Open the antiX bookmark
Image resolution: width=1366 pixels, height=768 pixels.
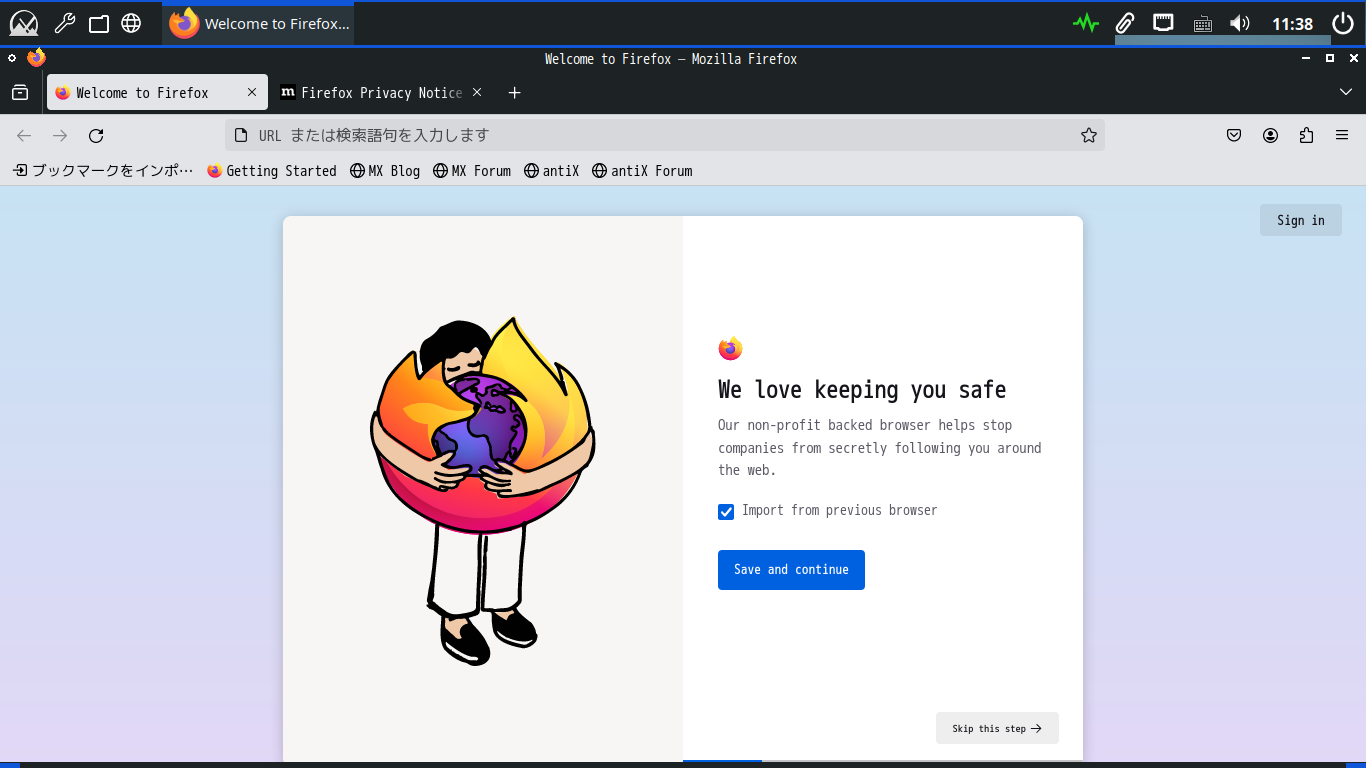552,171
